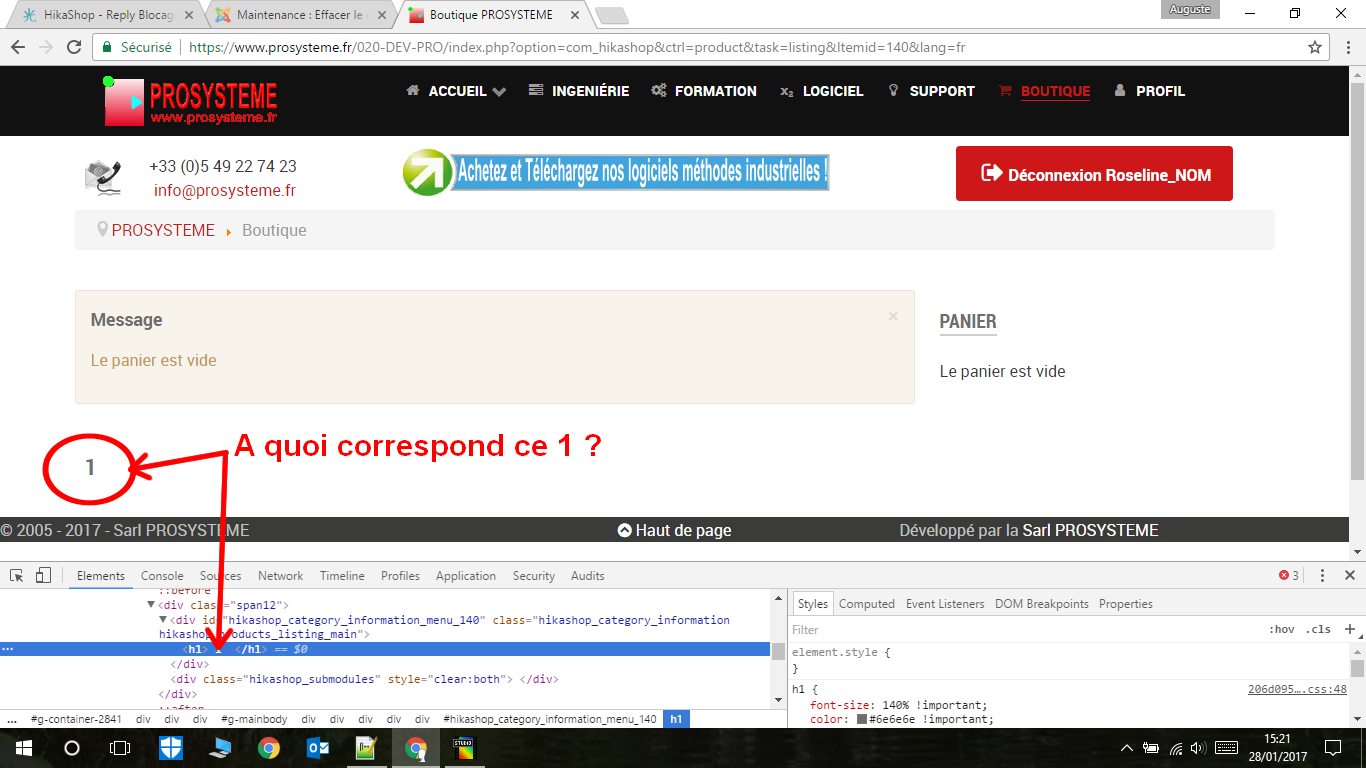Click the Wi-Fi network tray icon

[x=1176, y=748]
